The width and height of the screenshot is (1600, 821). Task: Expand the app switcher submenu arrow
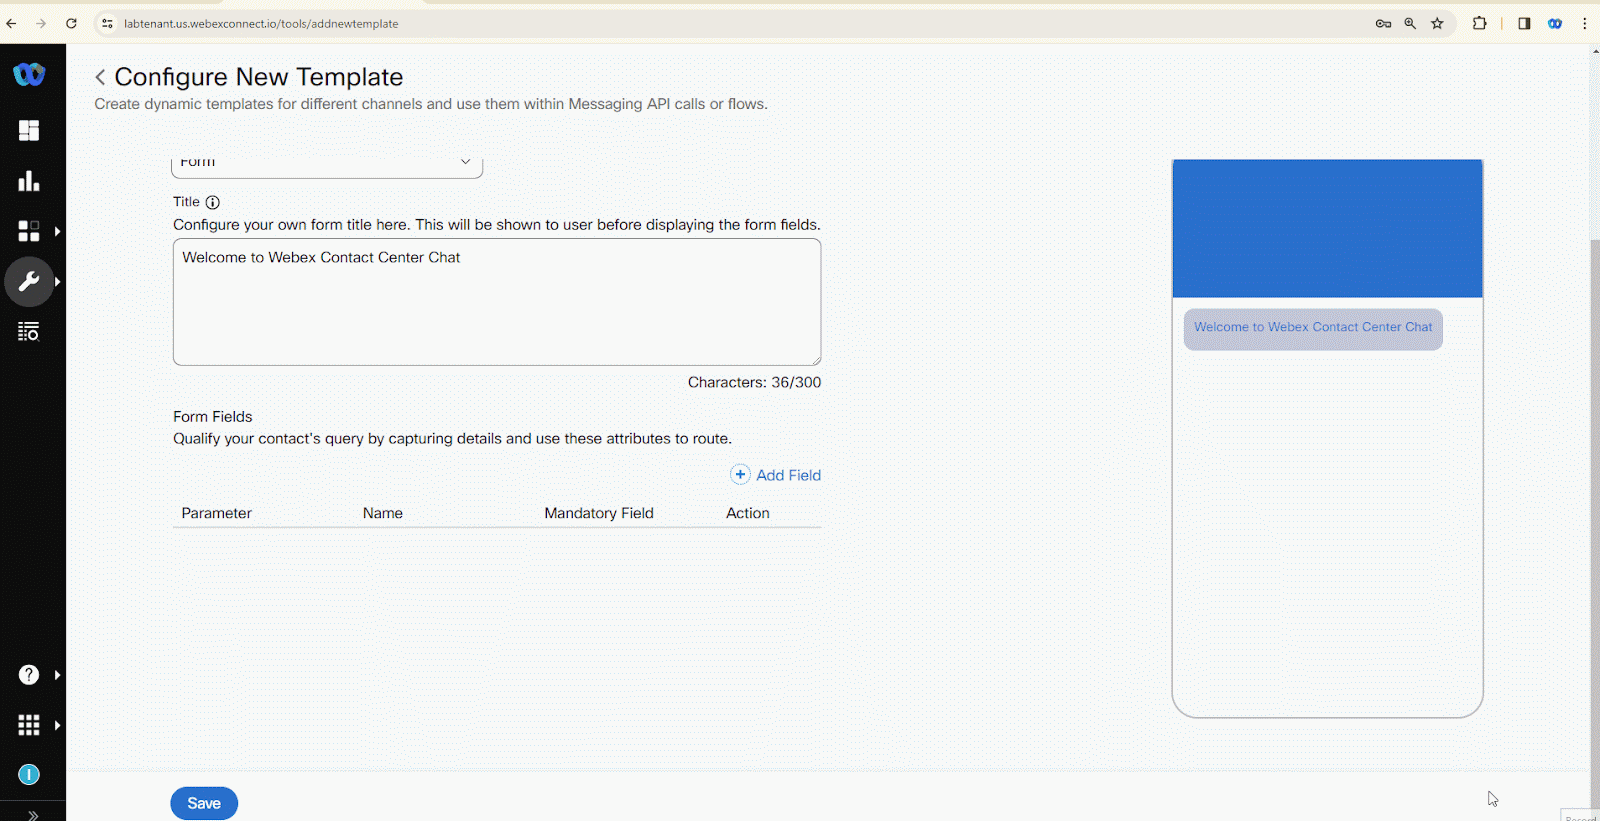tap(57, 725)
